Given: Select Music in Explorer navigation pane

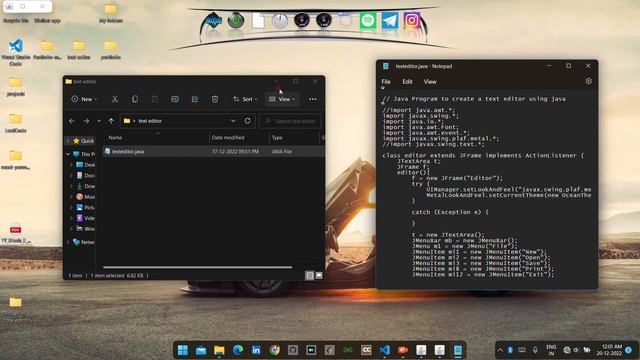Looking at the screenshot, I should tap(86, 197).
